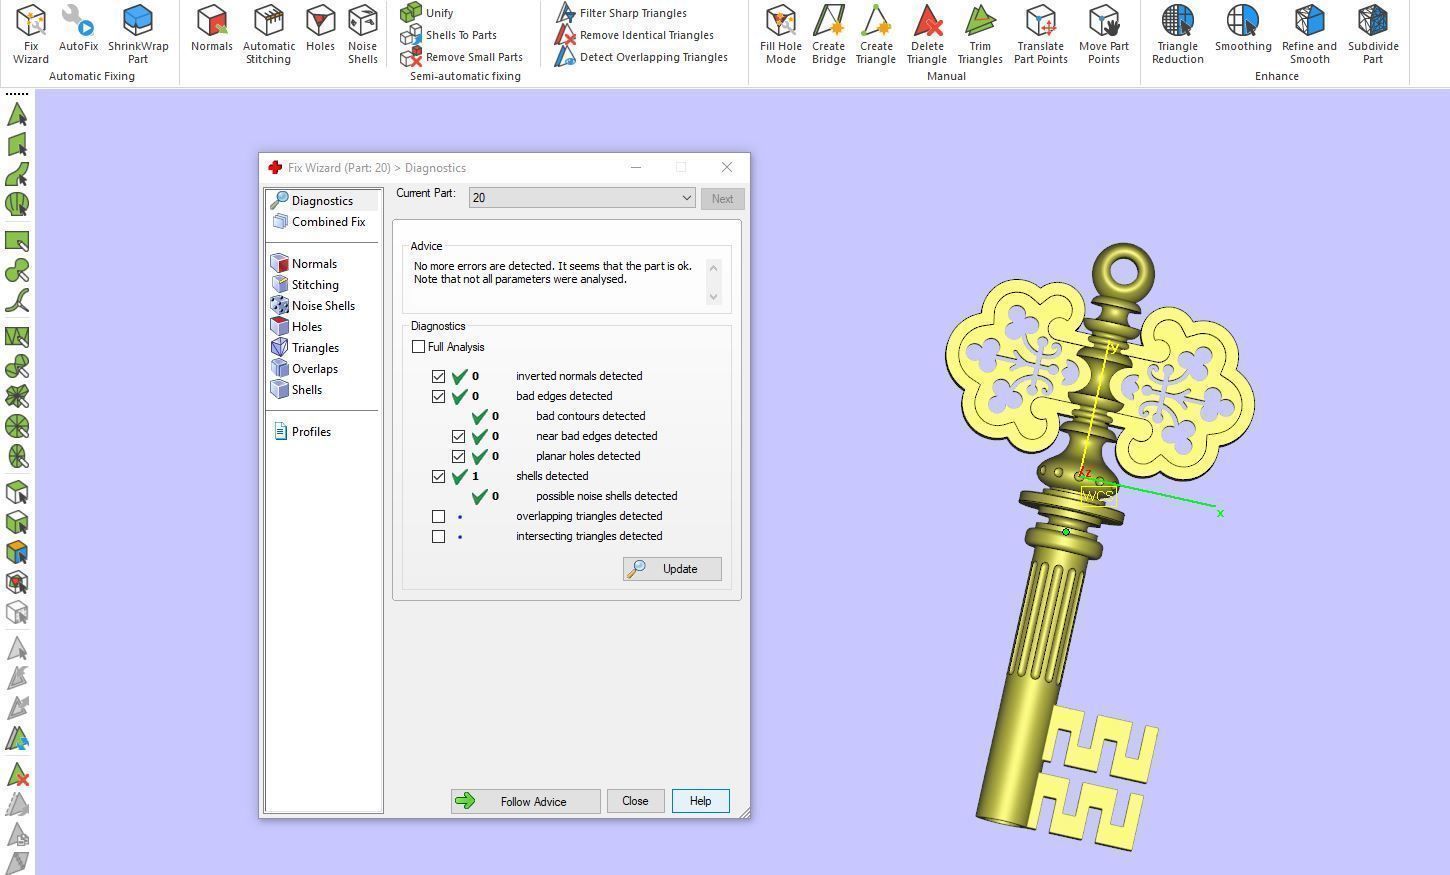The height and width of the screenshot is (875, 1450).
Task: Switch to the Combined Fix page
Action: click(x=327, y=222)
